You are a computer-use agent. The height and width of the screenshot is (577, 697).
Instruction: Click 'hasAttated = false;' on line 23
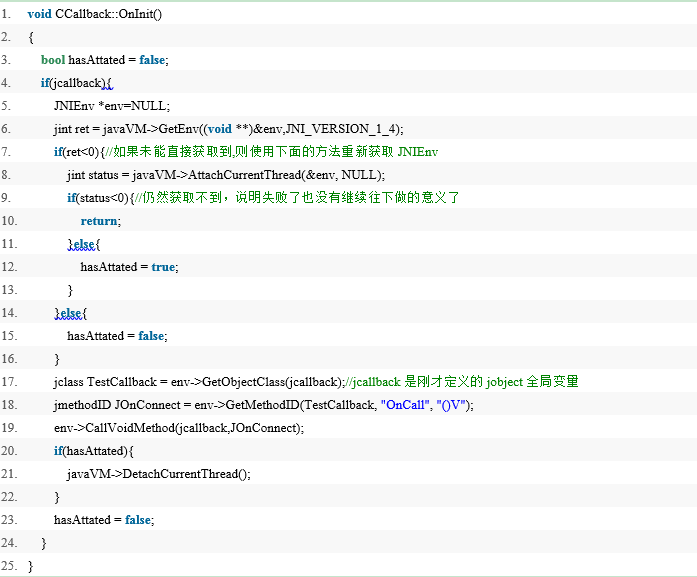pyautogui.click(x=104, y=520)
